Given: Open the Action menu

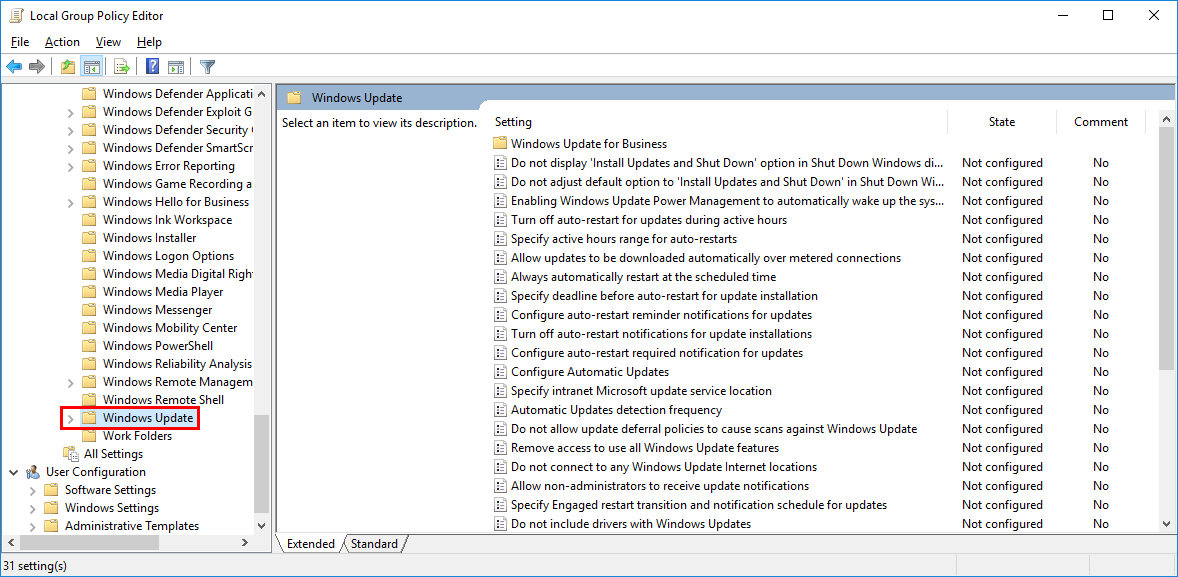Looking at the screenshot, I should (x=62, y=42).
